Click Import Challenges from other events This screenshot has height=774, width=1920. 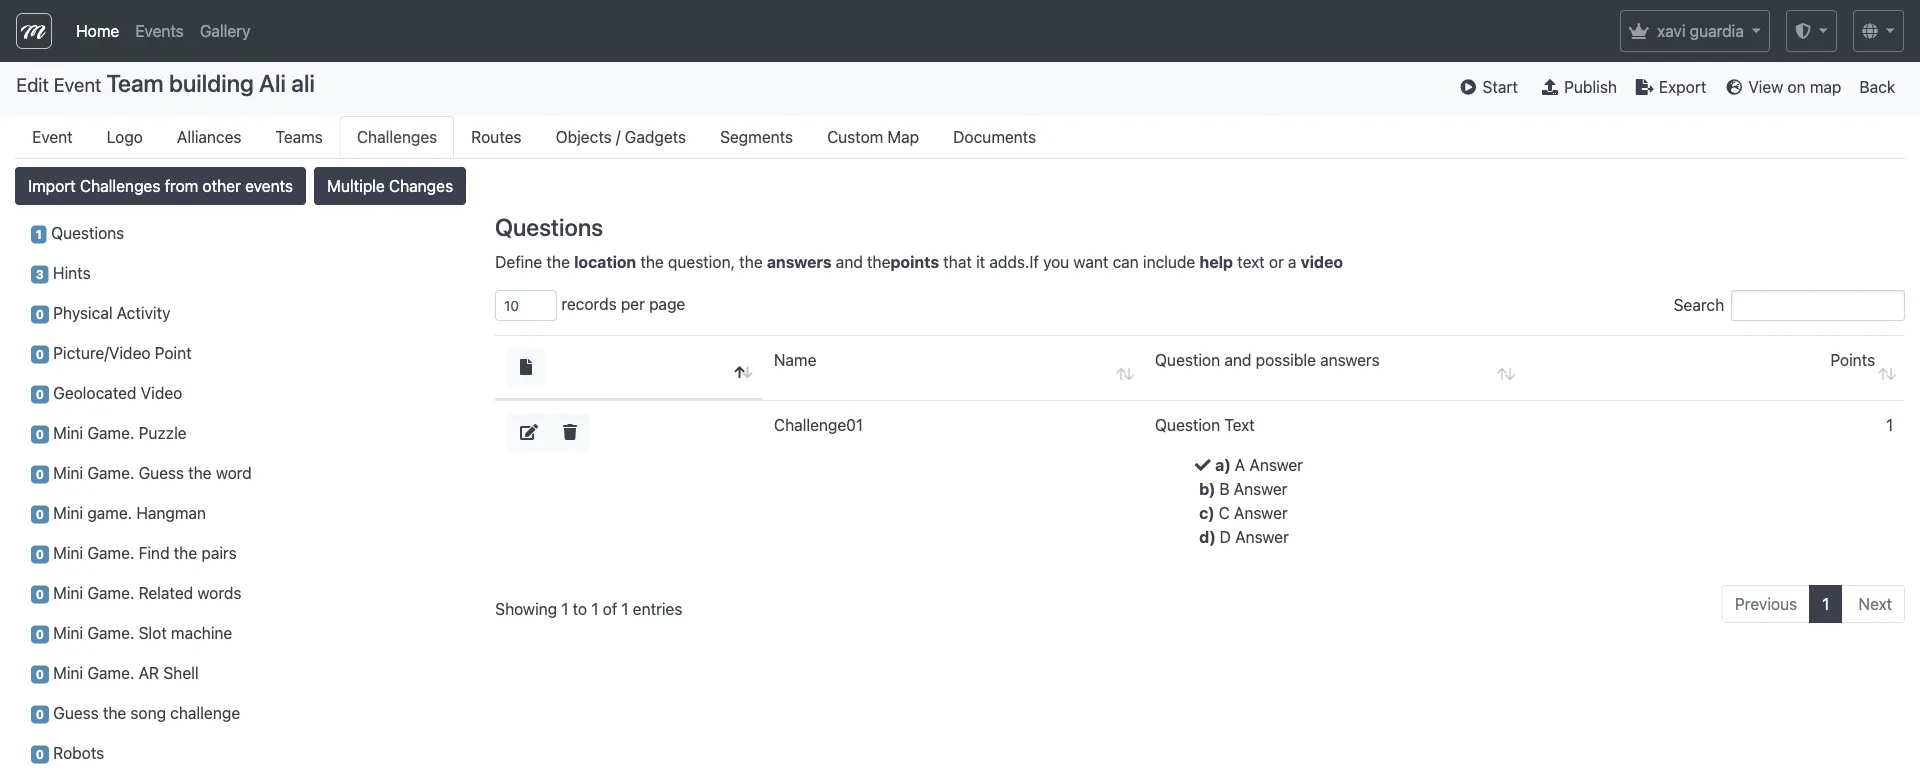[x=160, y=186]
